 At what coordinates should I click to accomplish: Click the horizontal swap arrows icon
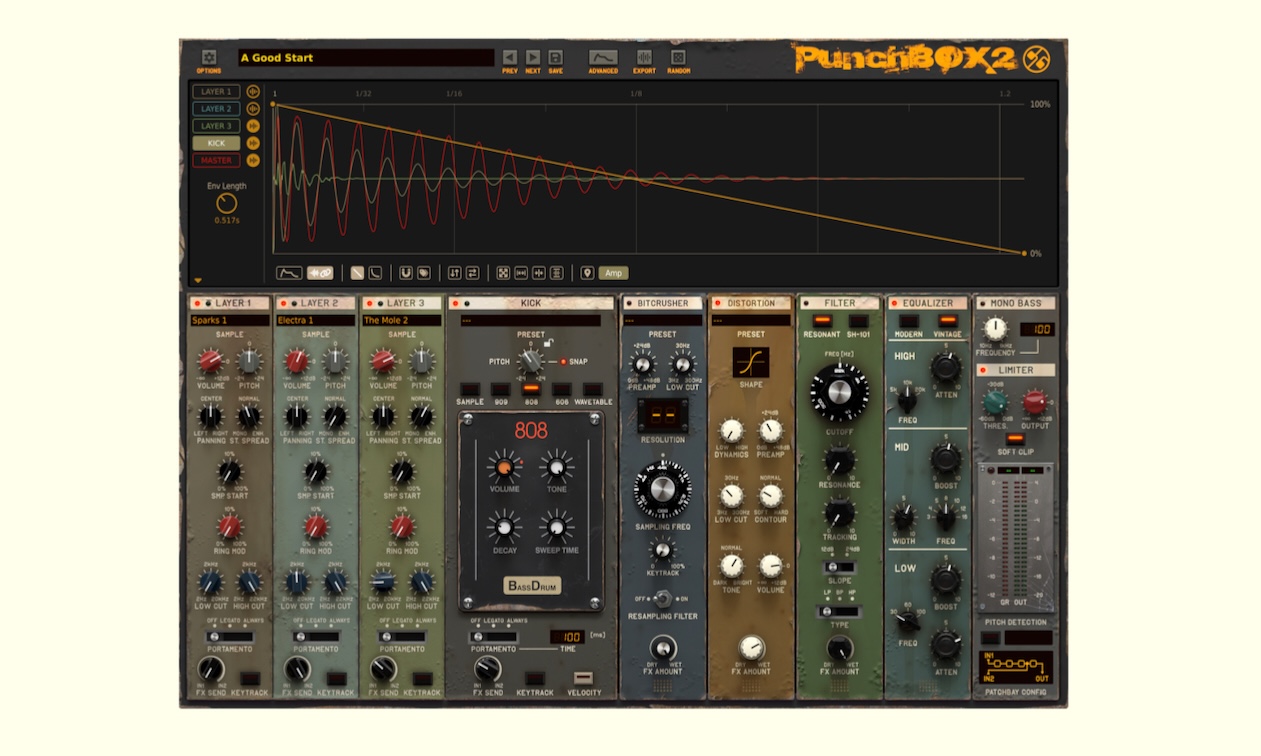[x=473, y=272]
